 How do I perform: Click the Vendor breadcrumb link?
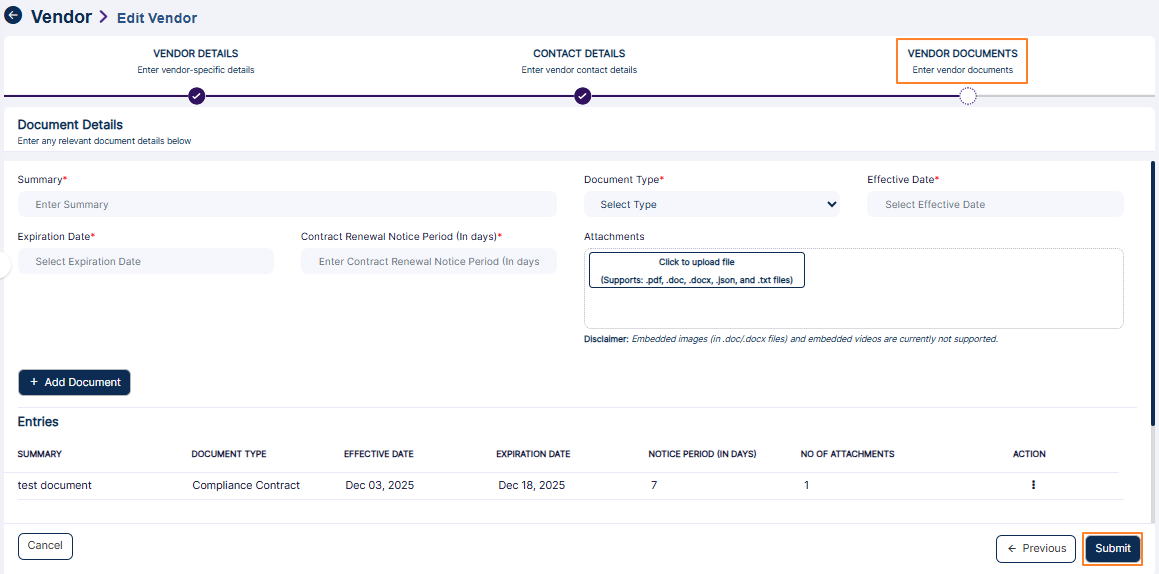click(x=61, y=17)
